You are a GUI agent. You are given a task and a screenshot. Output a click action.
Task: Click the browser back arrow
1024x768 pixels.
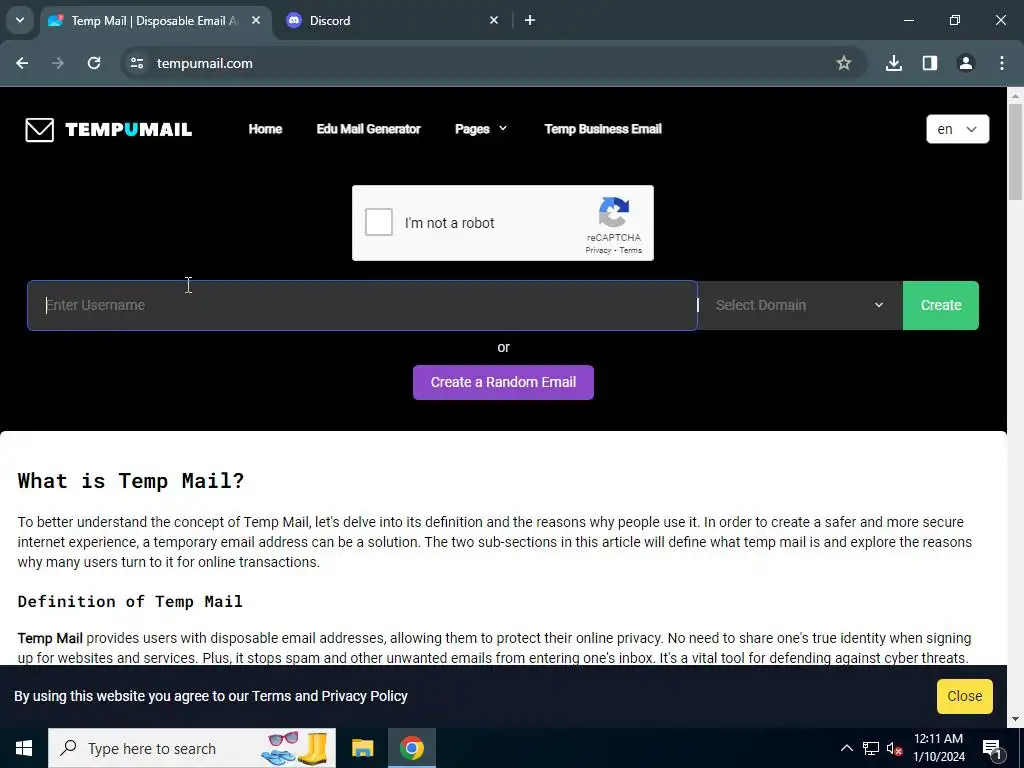click(22, 63)
